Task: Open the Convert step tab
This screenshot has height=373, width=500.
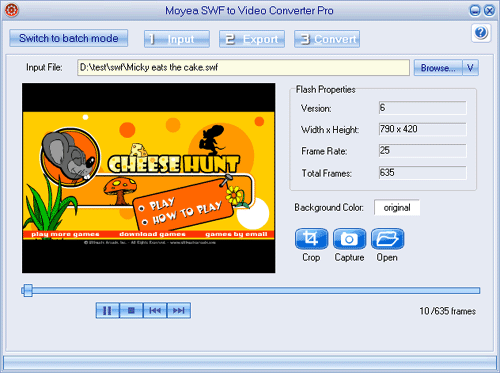Action: click(x=327, y=39)
